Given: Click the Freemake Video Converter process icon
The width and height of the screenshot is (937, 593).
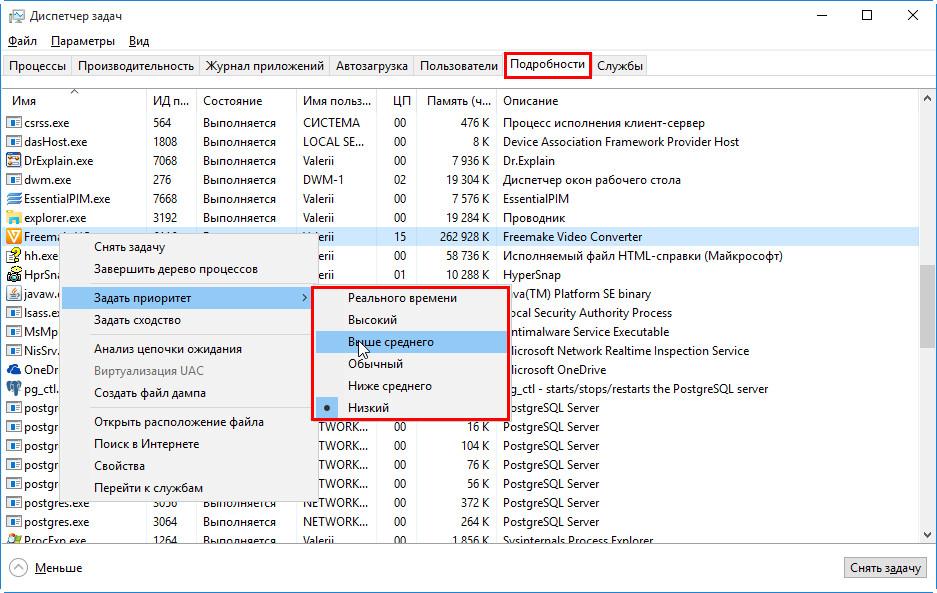Looking at the screenshot, I should click(x=14, y=237).
